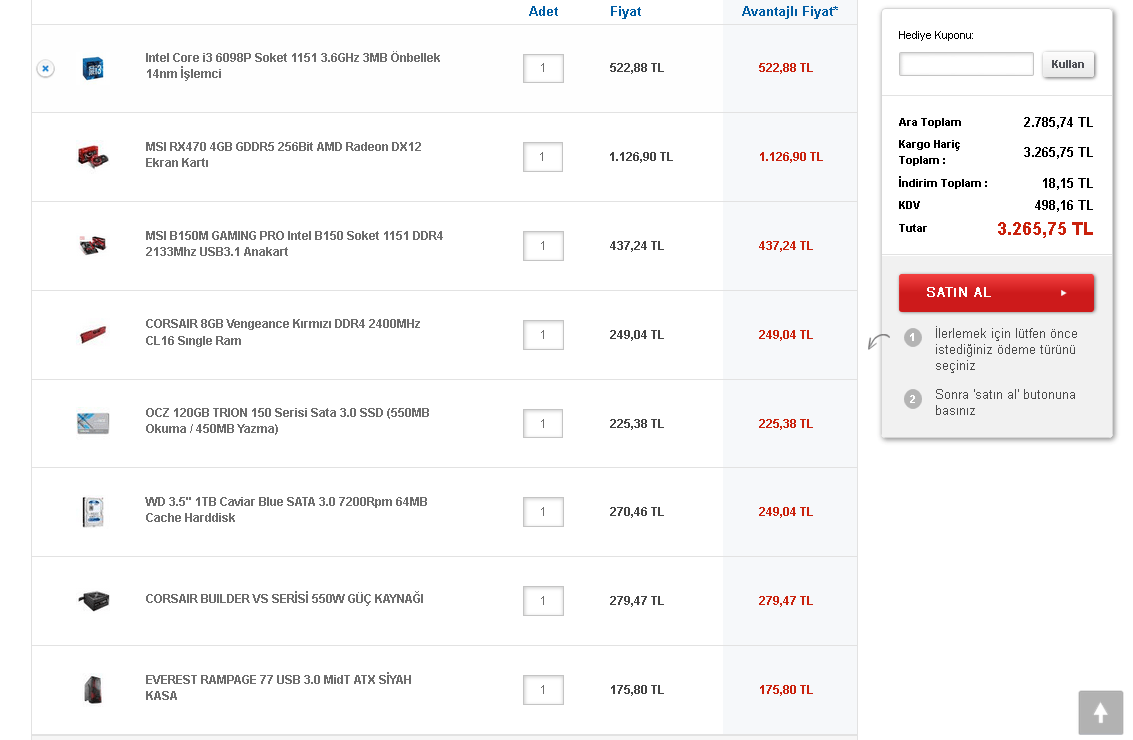Select the 3.265,75 TL Tutar total

point(1045,229)
